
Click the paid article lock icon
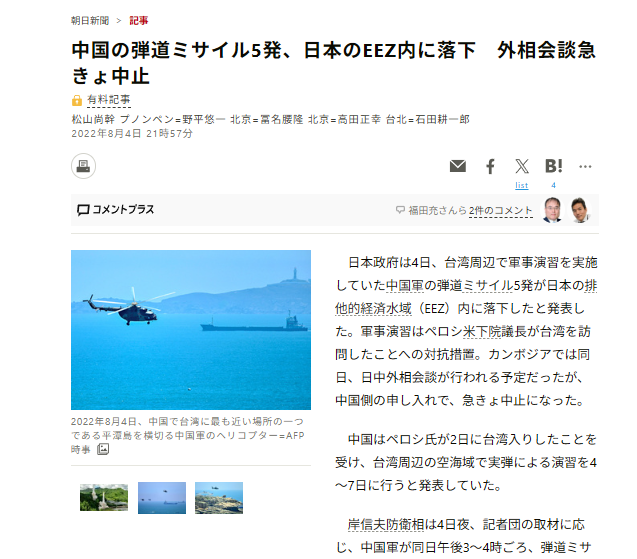[77, 100]
